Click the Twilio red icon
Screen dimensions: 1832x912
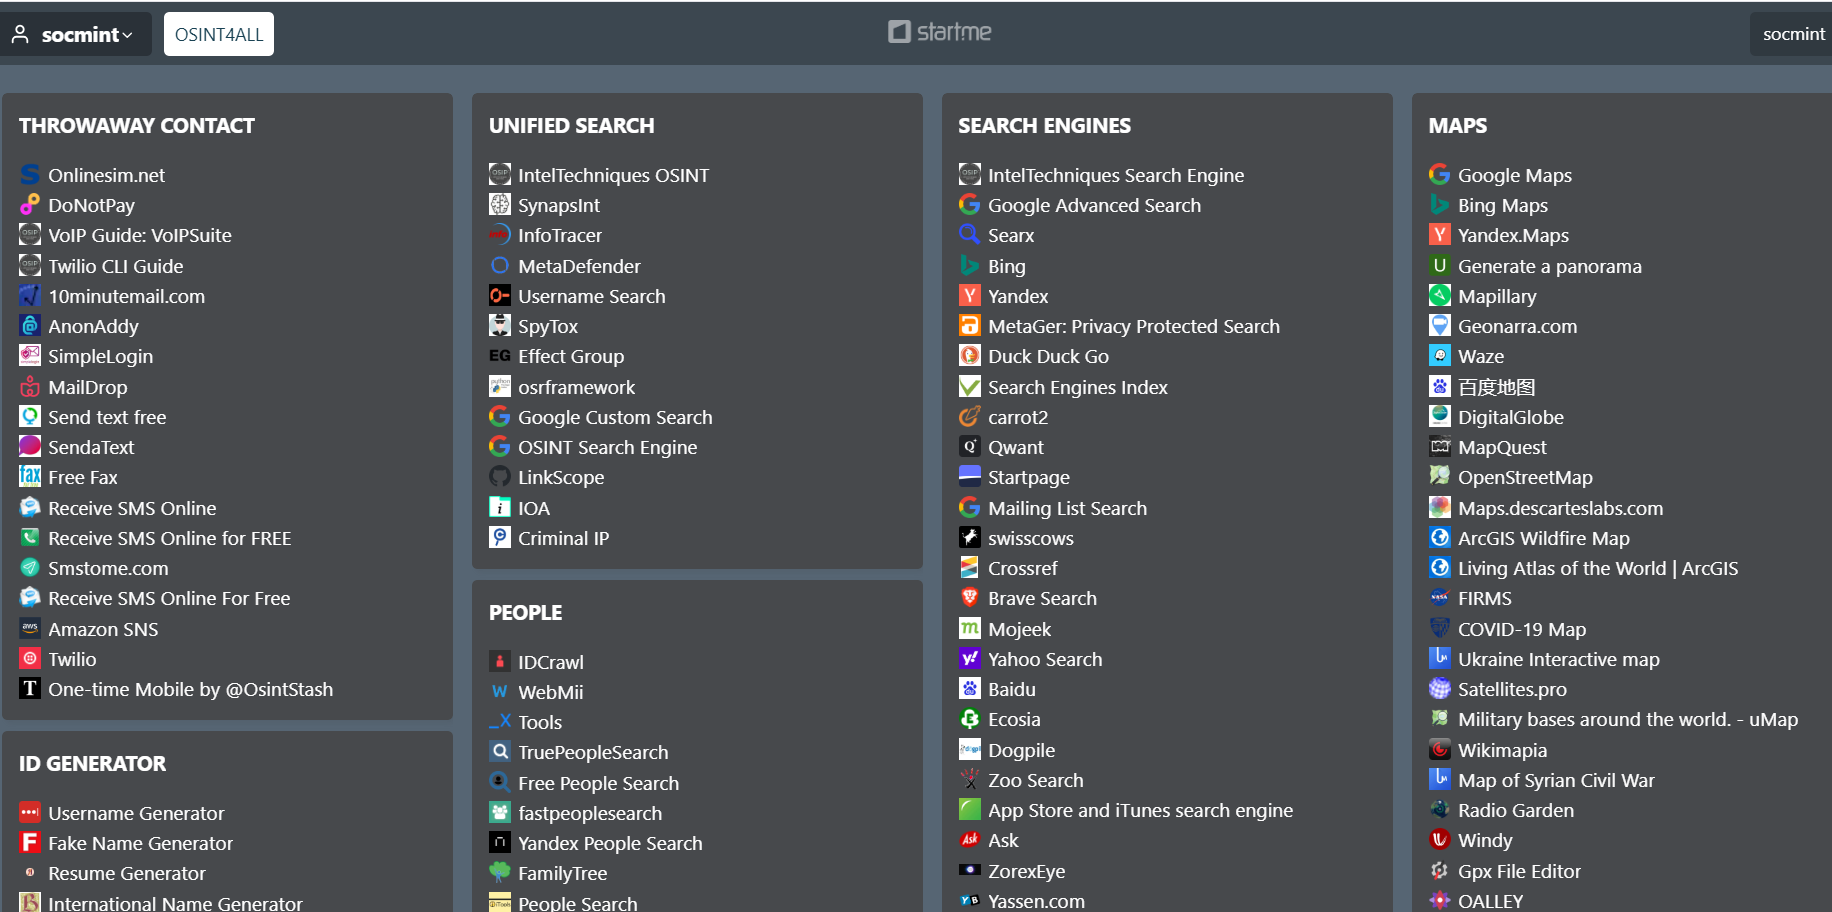tap(30, 659)
